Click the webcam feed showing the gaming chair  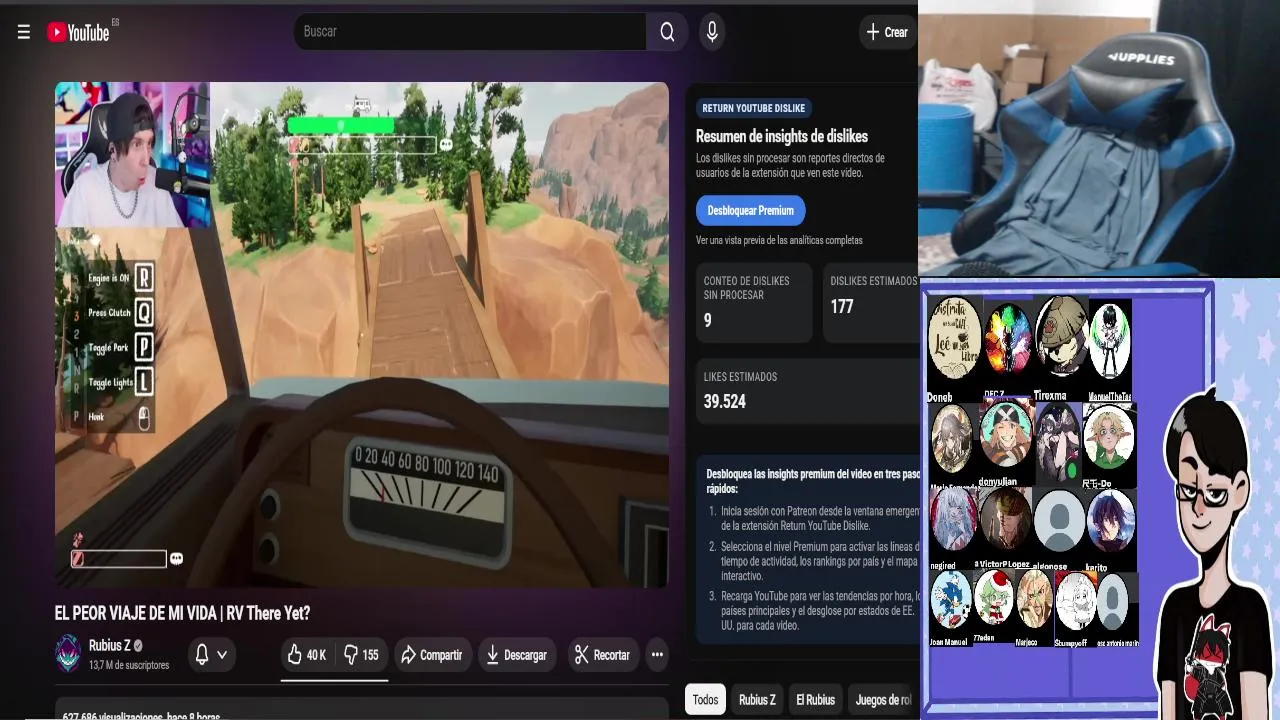coord(1099,138)
